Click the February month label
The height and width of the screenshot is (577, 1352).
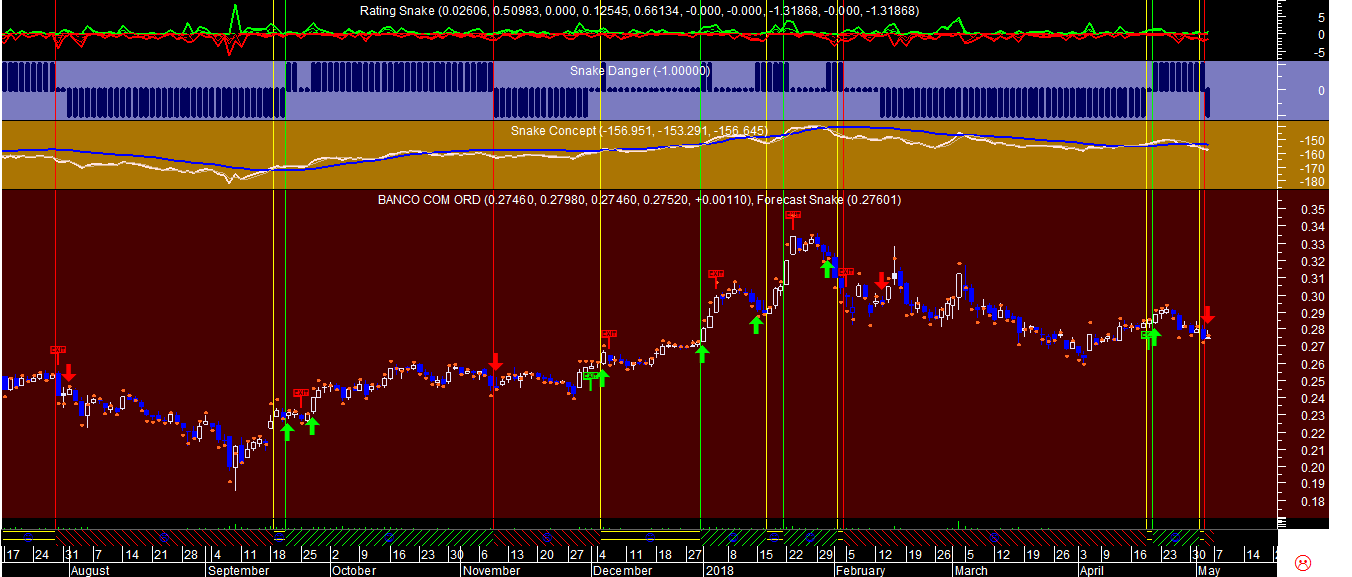pyautogui.click(x=861, y=571)
